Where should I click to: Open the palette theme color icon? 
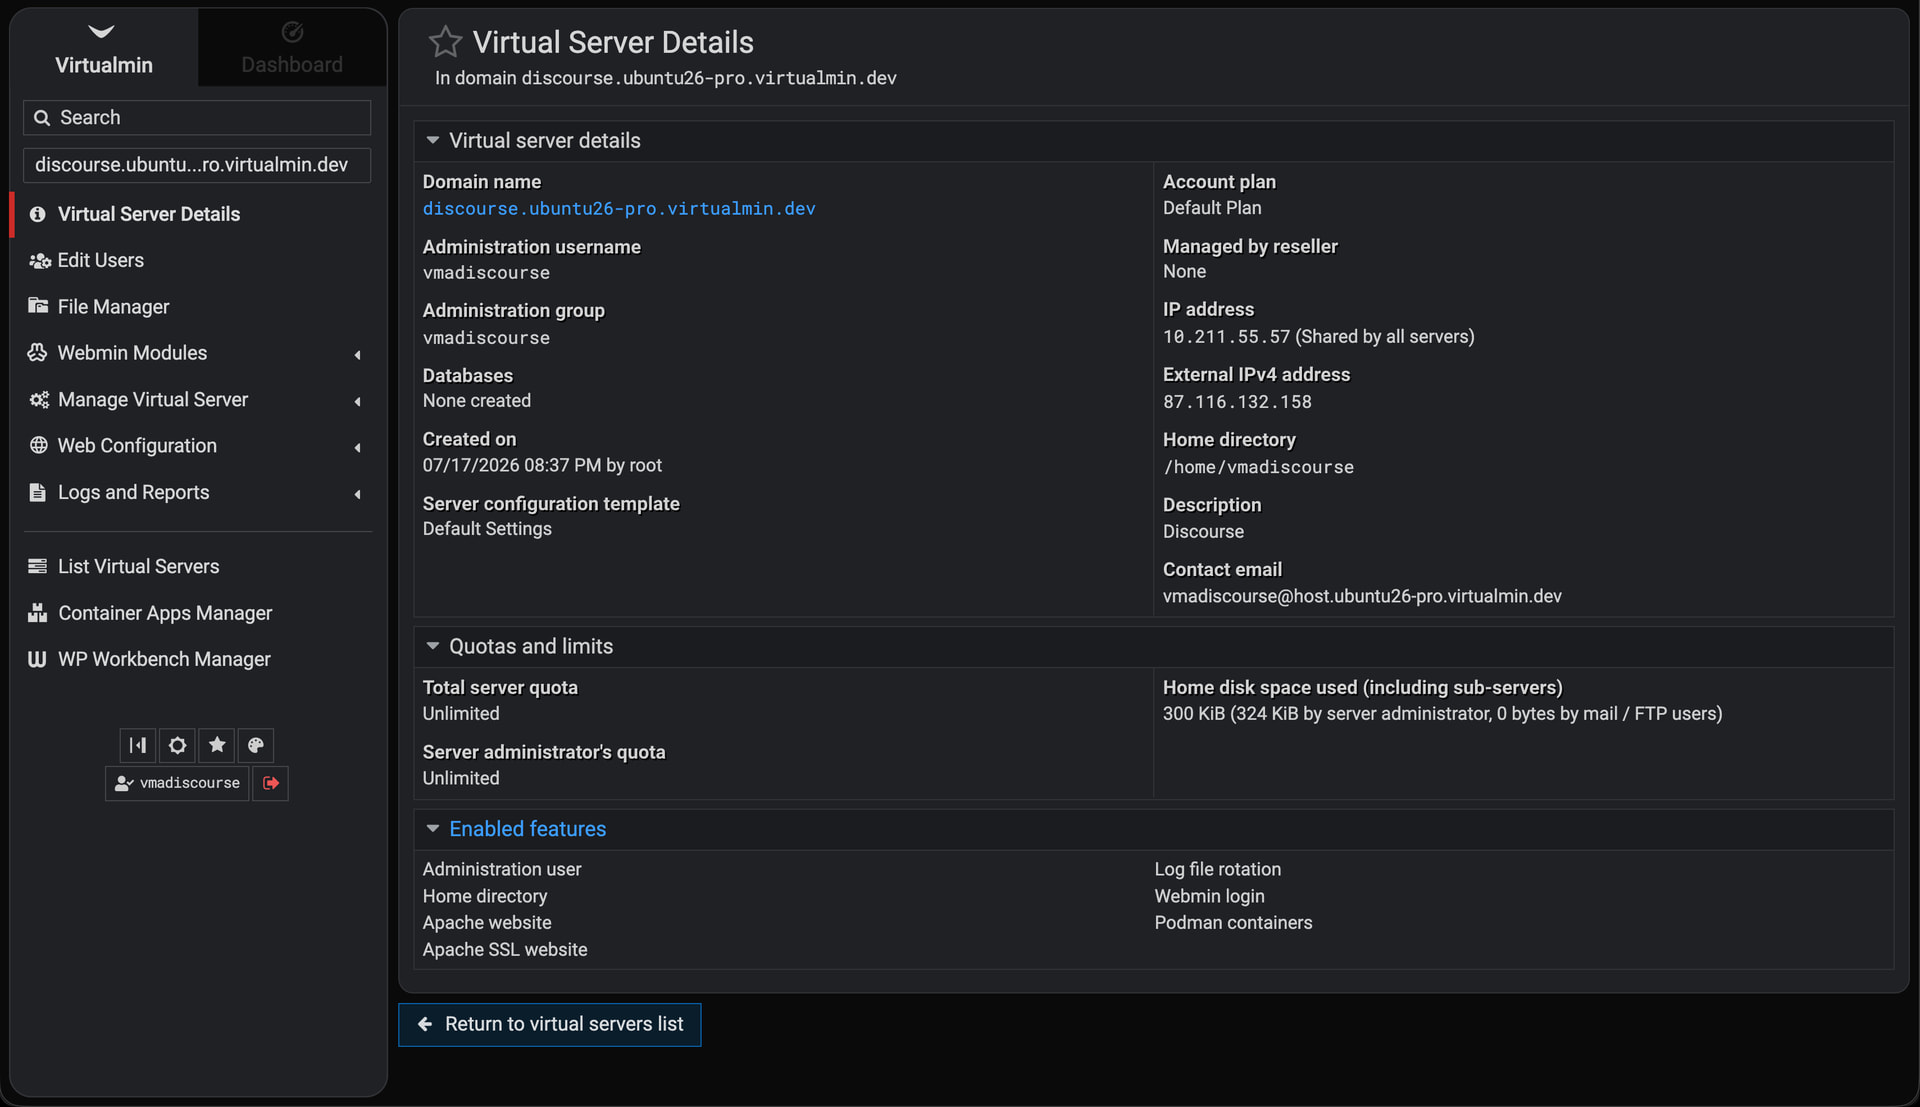(x=256, y=745)
